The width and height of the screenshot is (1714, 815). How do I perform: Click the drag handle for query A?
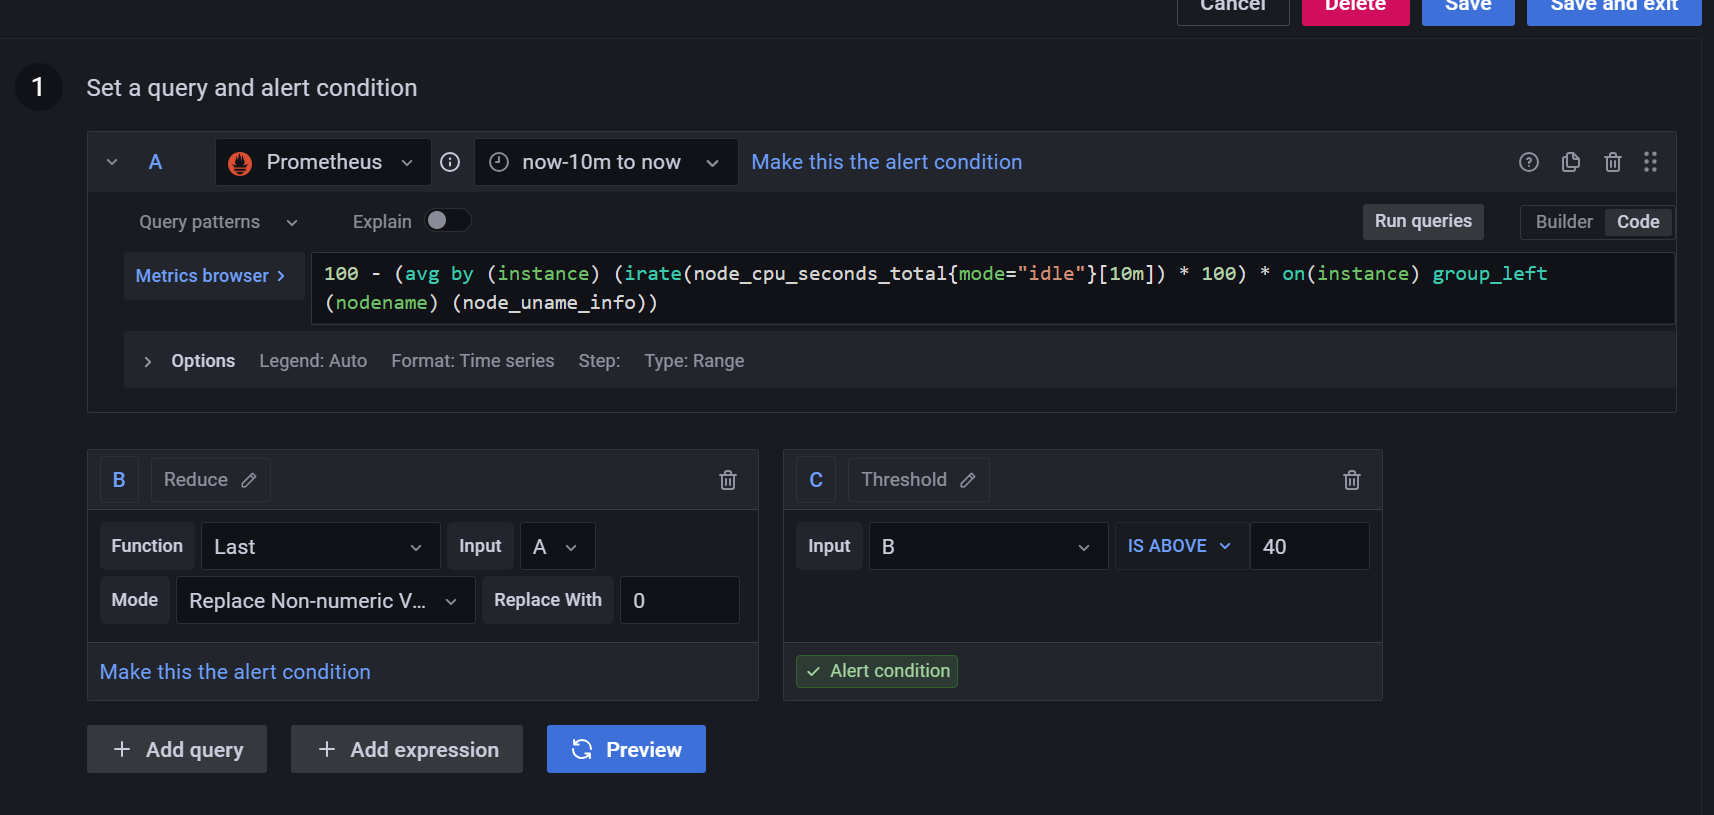(1650, 162)
